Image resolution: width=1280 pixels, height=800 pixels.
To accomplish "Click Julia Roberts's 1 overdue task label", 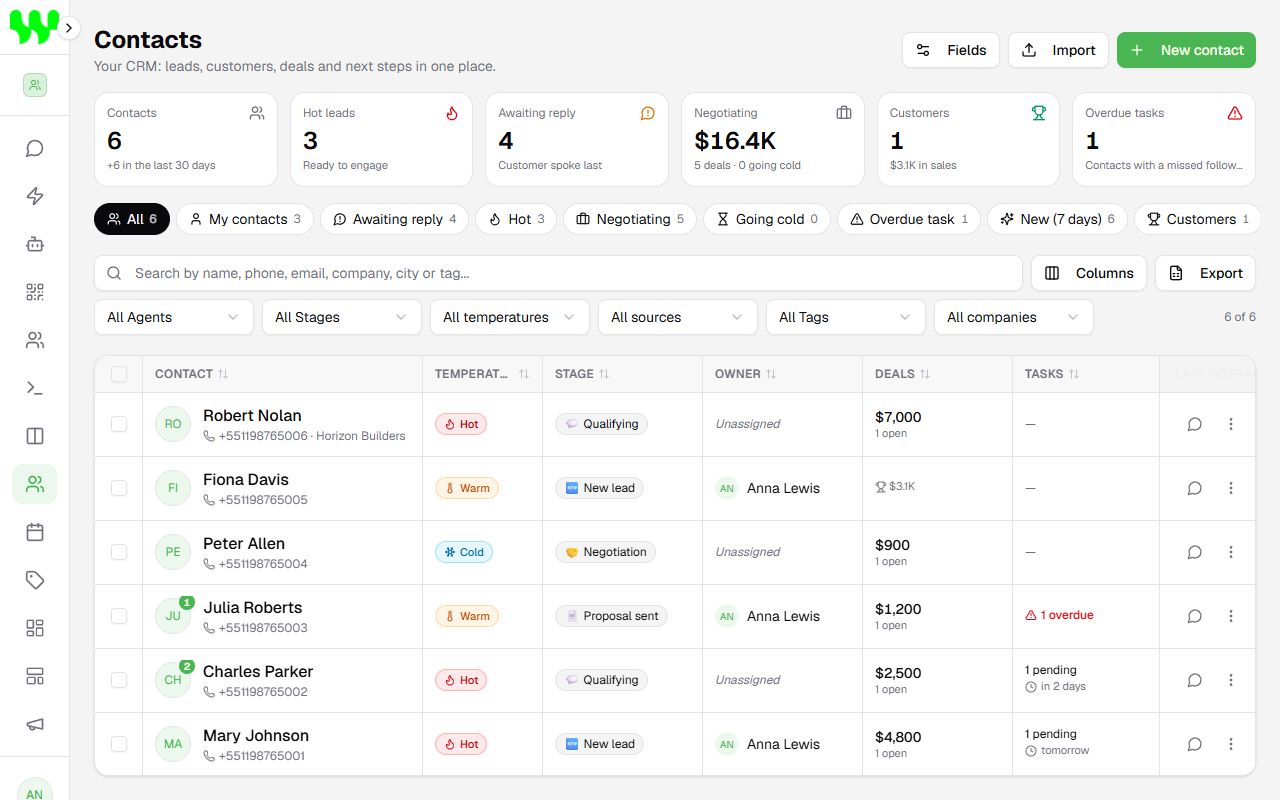I will click(x=1059, y=616).
